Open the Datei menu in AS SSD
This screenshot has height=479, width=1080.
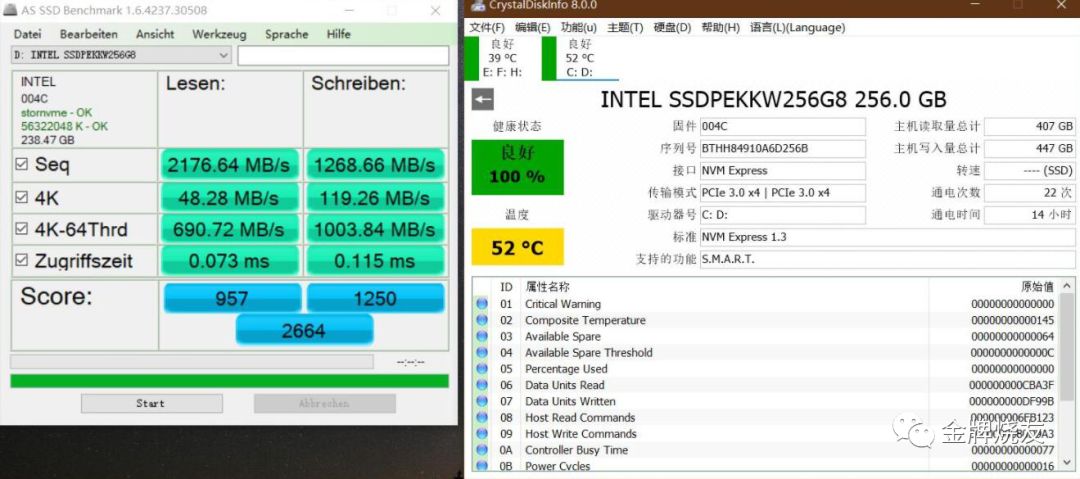[x=28, y=34]
